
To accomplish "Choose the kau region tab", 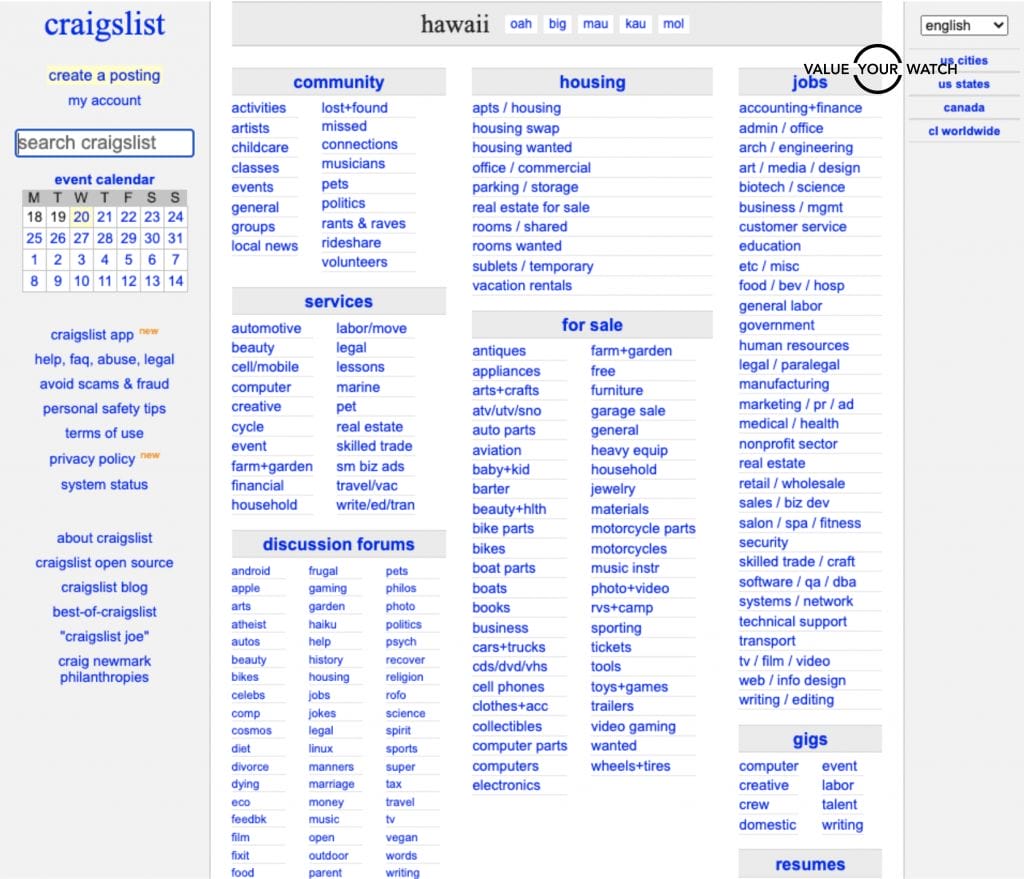I will click(635, 24).
